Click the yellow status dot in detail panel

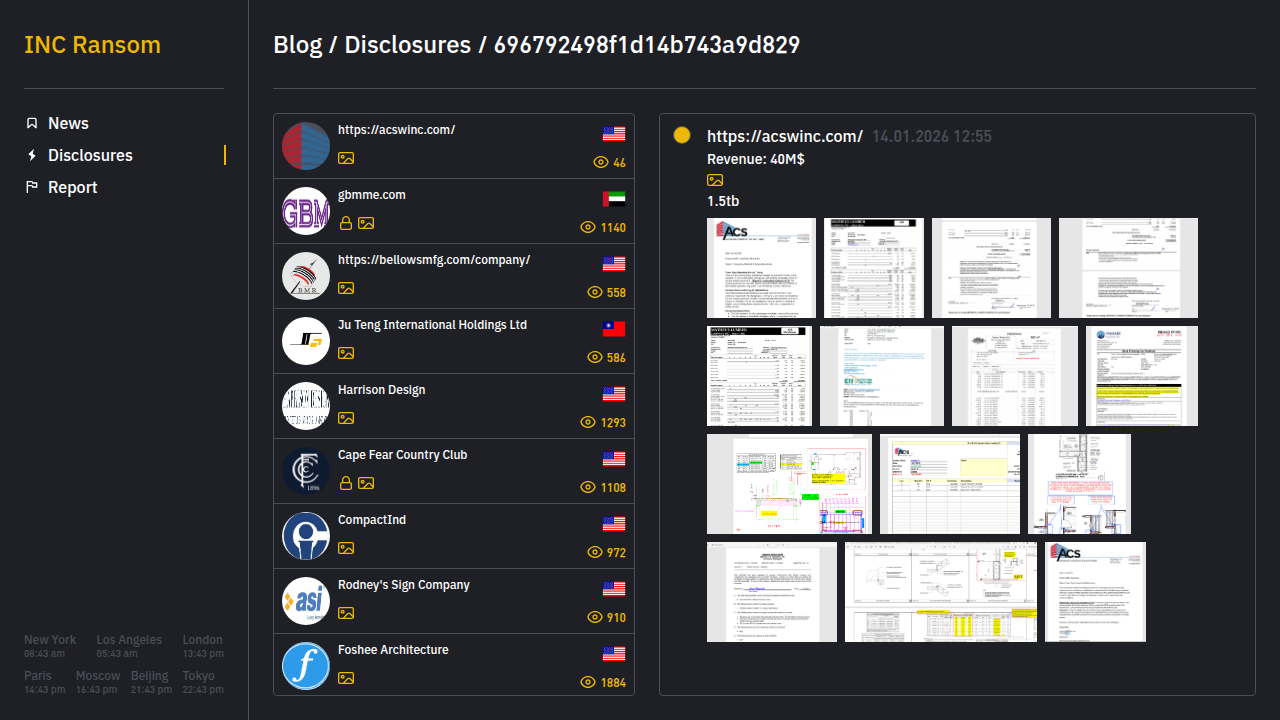682,135
